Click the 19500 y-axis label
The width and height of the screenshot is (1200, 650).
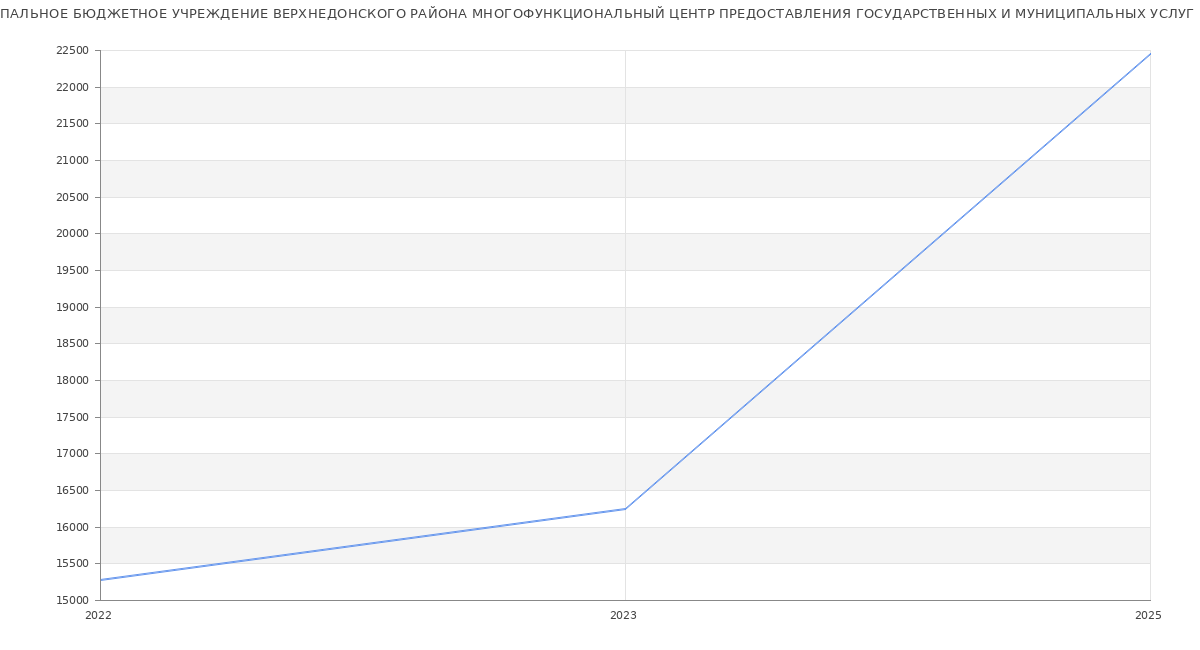click(x=72, y=271)
